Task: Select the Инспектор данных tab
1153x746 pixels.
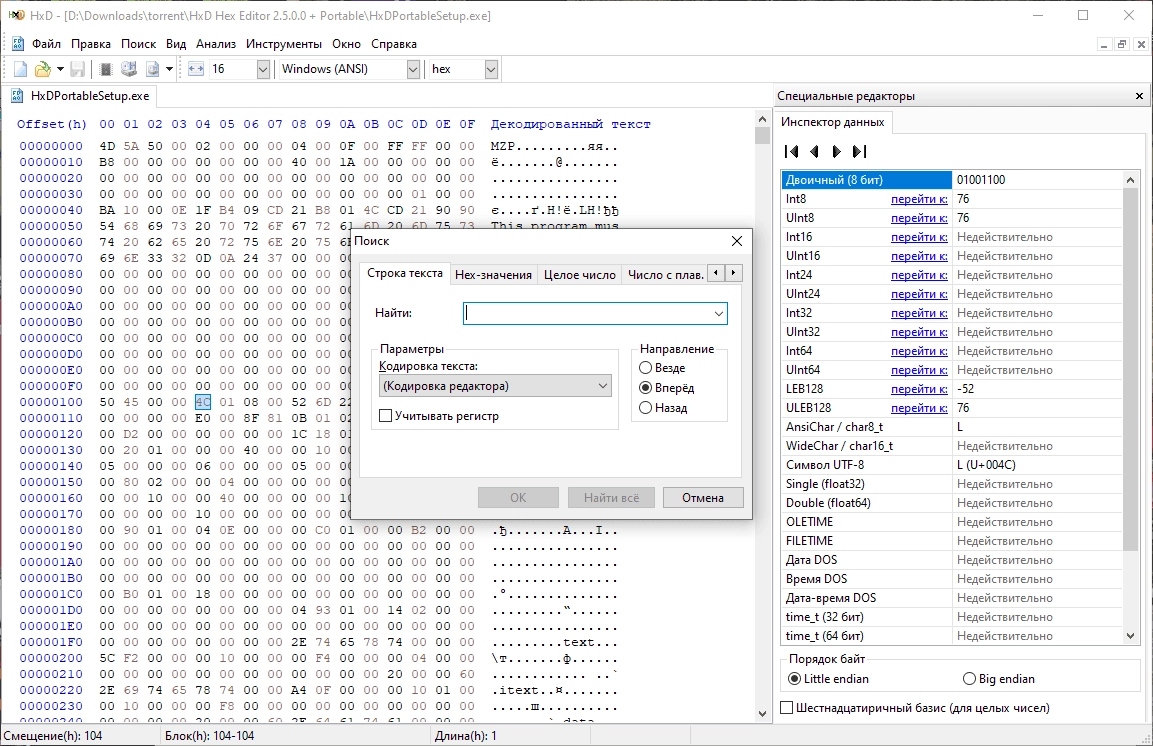Action: pos(832,122)
